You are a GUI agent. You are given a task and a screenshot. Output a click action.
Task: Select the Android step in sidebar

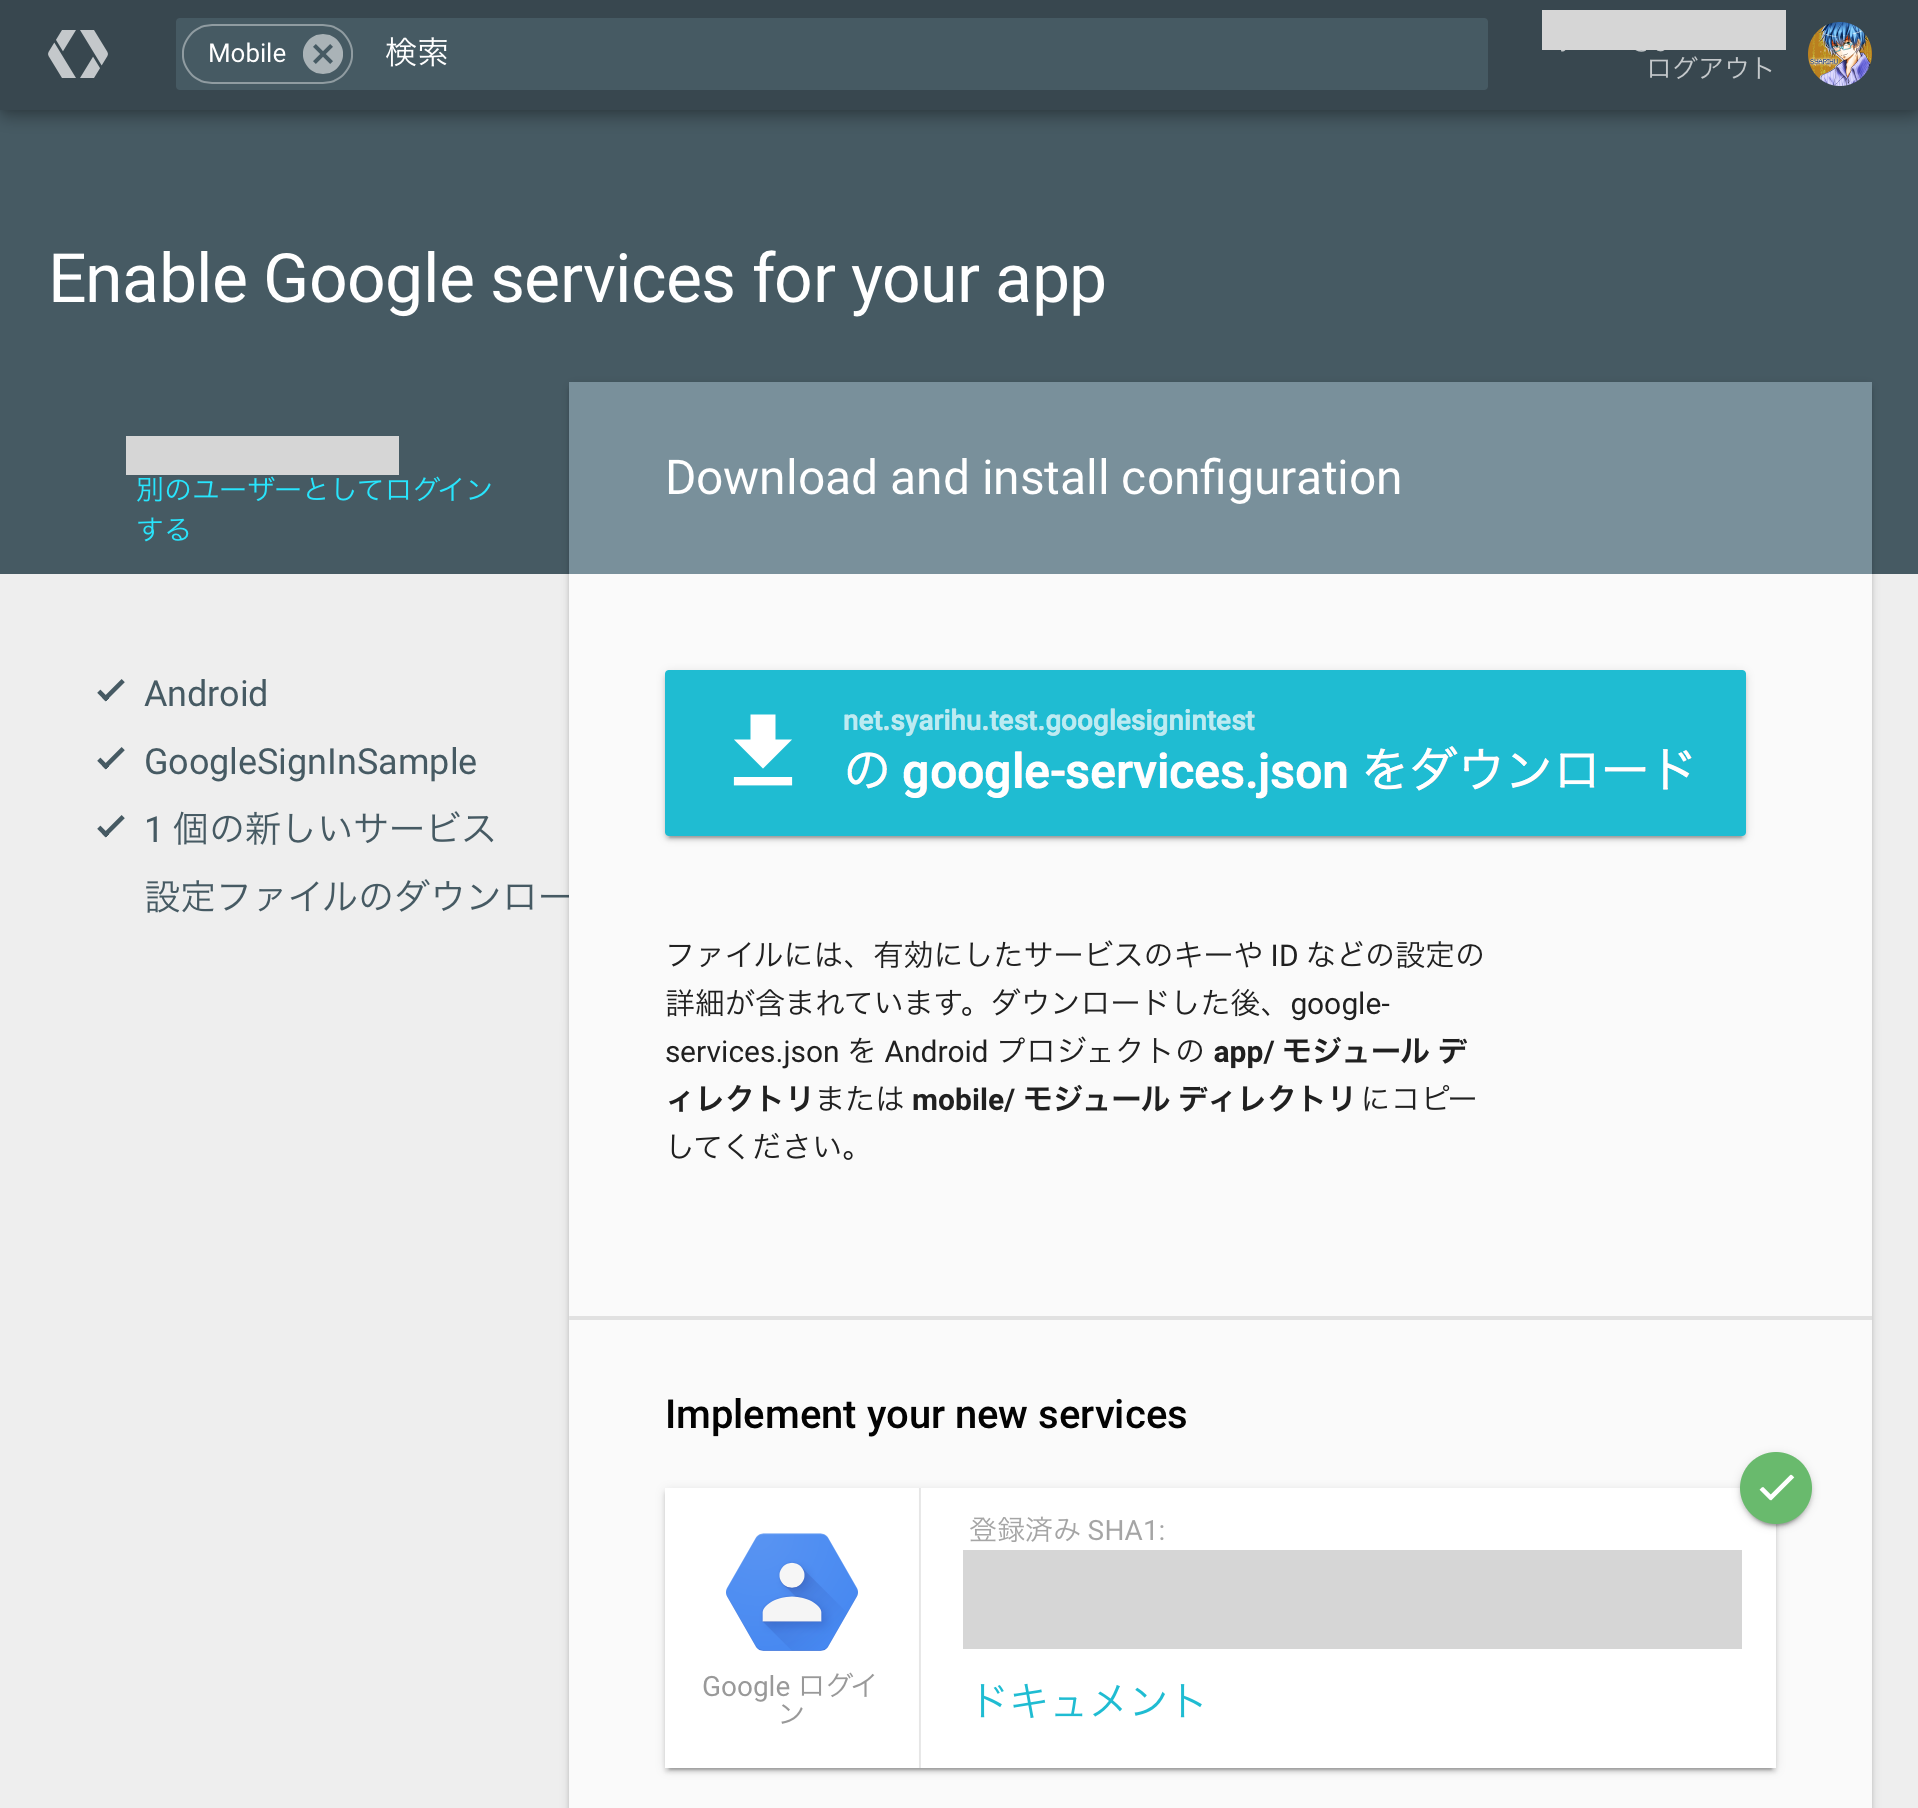tap(206, 693)
